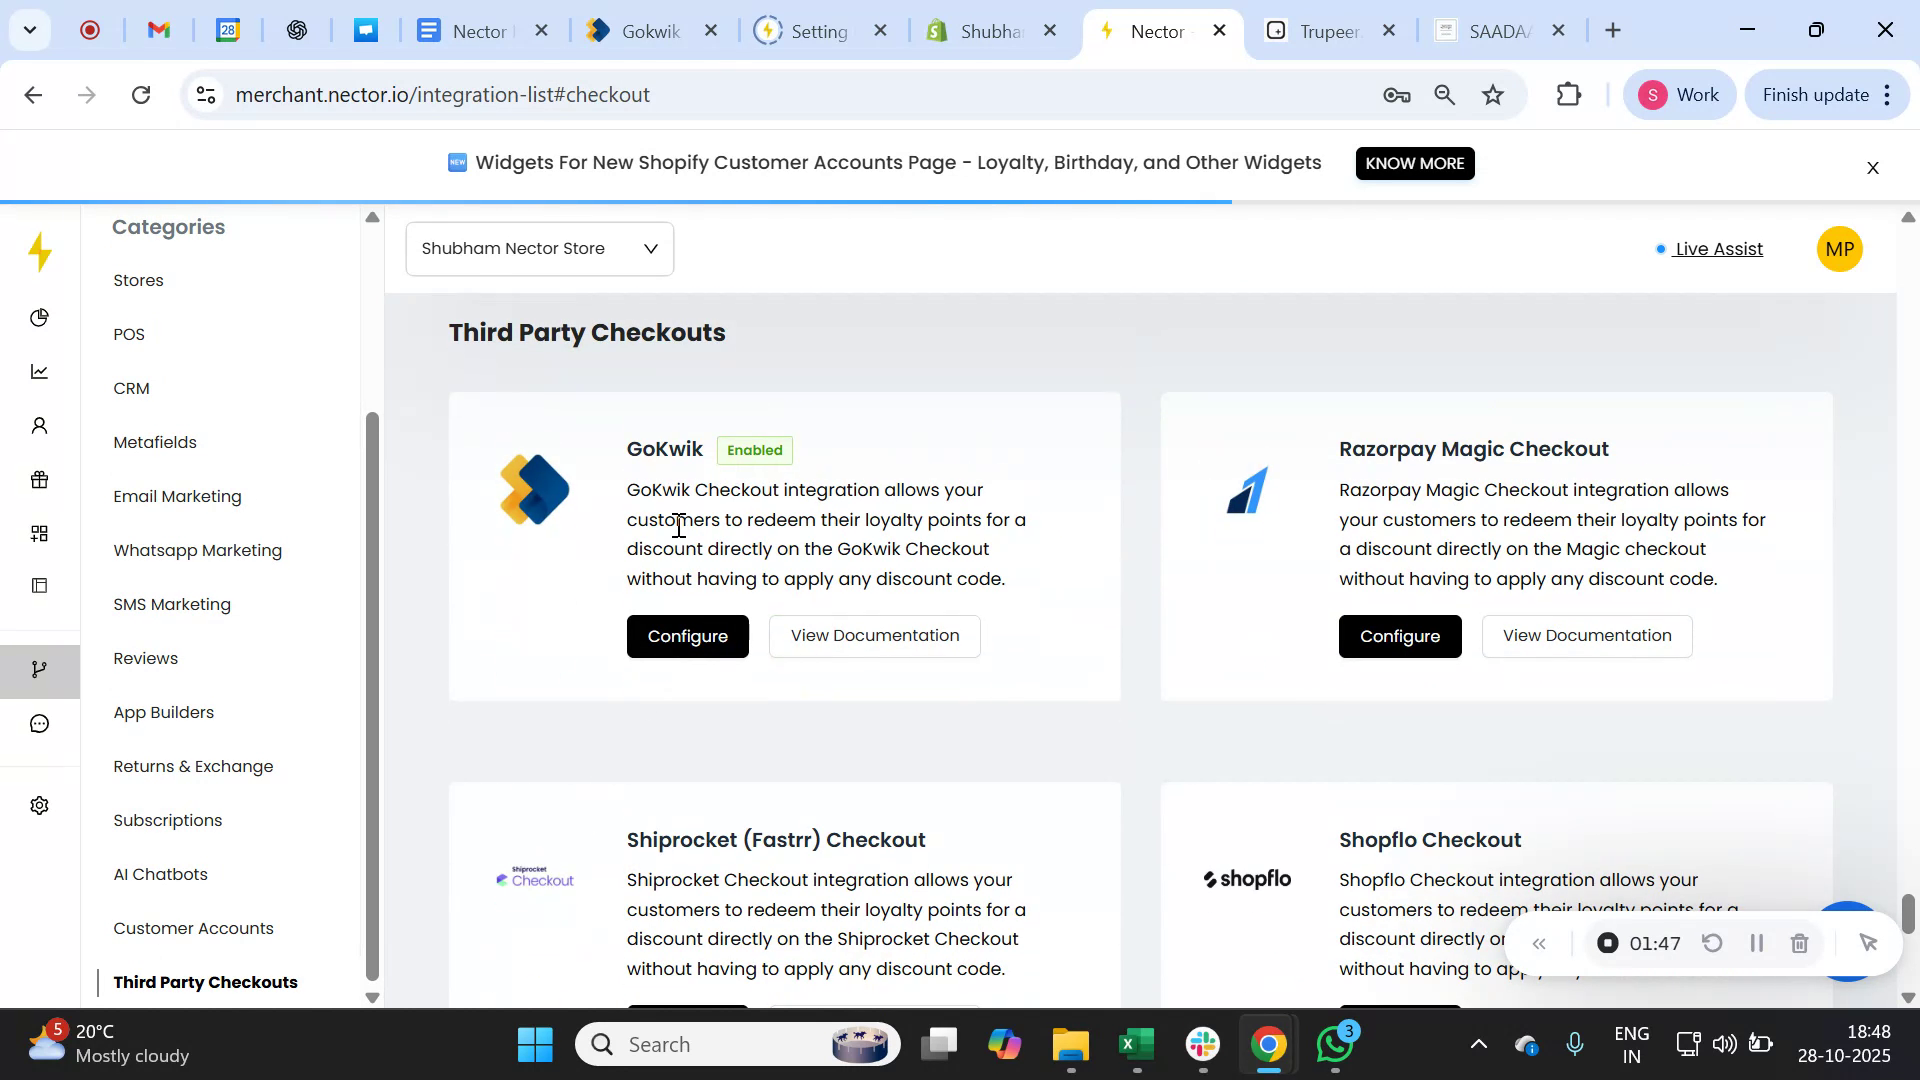Open the Chrome tab search chevron
Screen dimensions: 1920x1080
click(x=29, y=30)
